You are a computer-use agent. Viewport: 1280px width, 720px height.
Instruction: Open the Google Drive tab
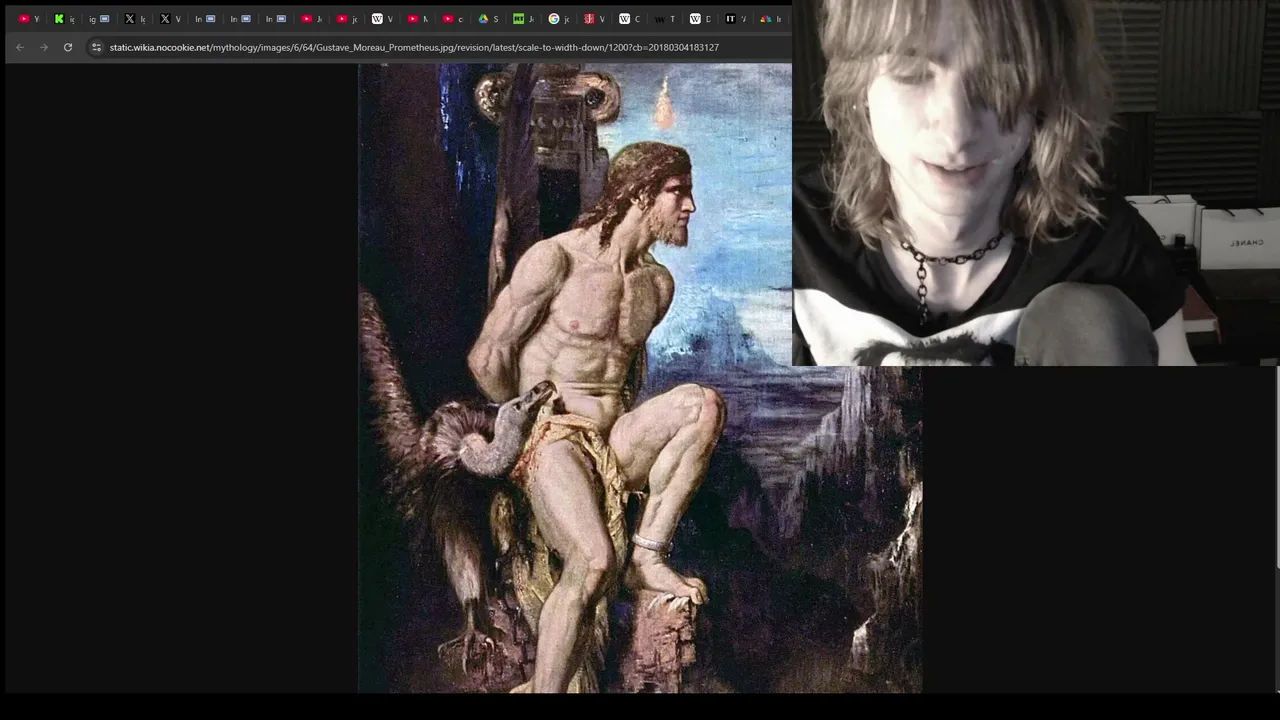click(x=488, y=19)
